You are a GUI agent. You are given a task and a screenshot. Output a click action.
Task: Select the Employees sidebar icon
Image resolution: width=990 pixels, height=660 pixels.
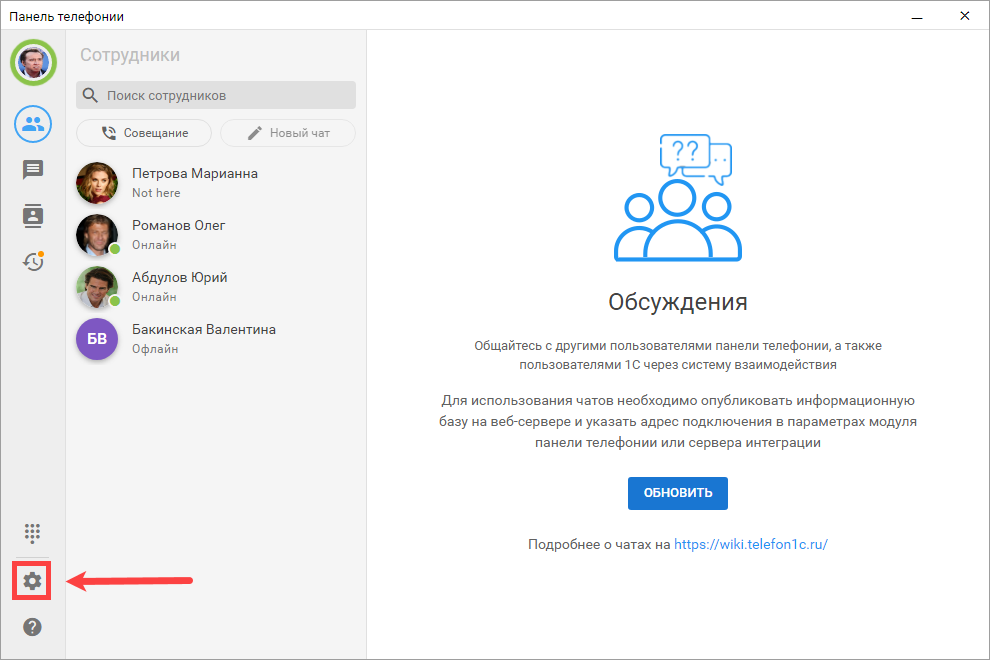[x=33, y=124]
